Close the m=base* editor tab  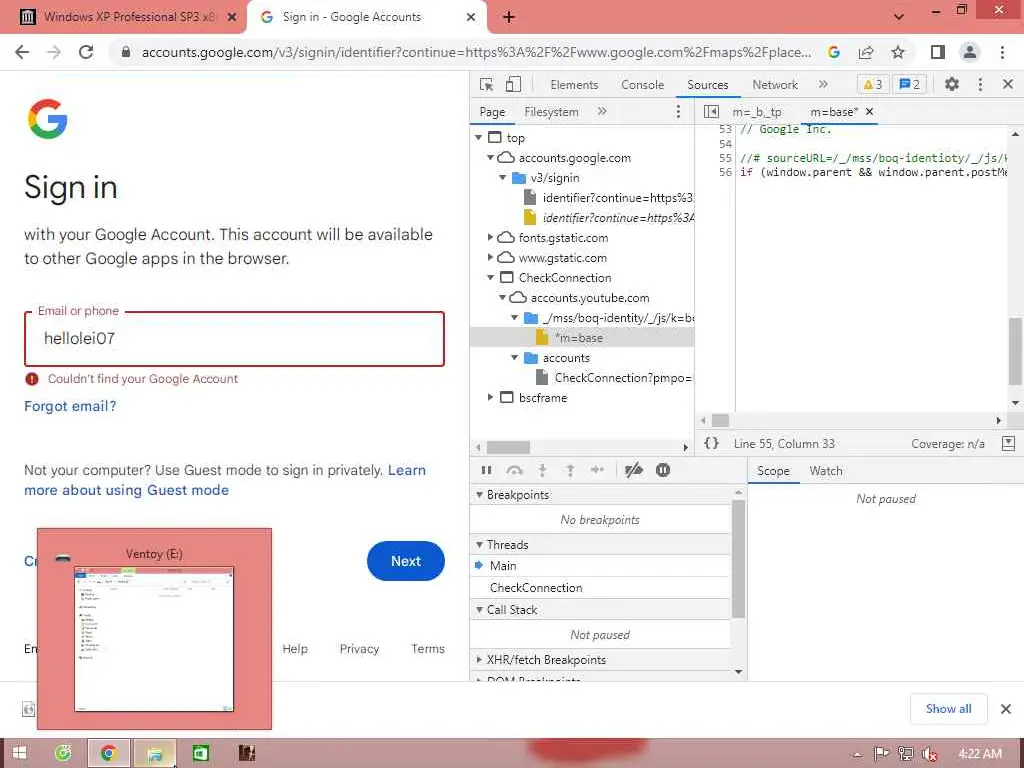coord(869,112)
